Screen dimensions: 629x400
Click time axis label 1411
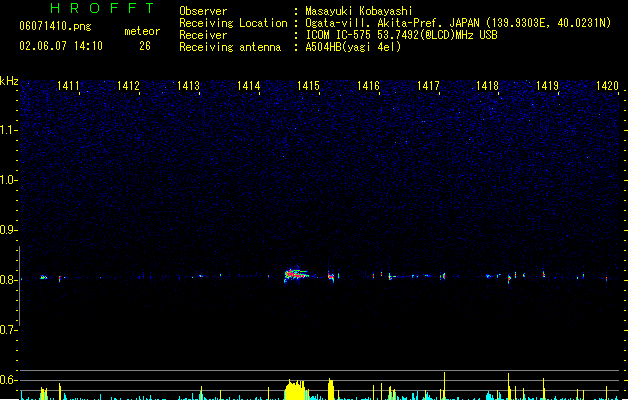pos(68,86)
